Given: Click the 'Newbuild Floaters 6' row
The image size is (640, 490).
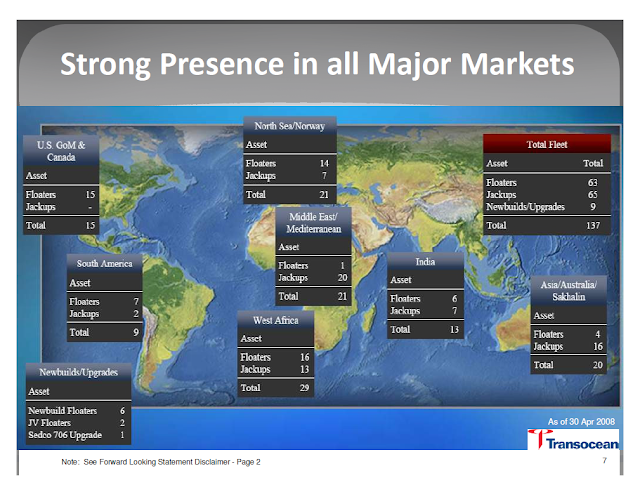Looking at the screenshot, I should click(x=78, y=410).
